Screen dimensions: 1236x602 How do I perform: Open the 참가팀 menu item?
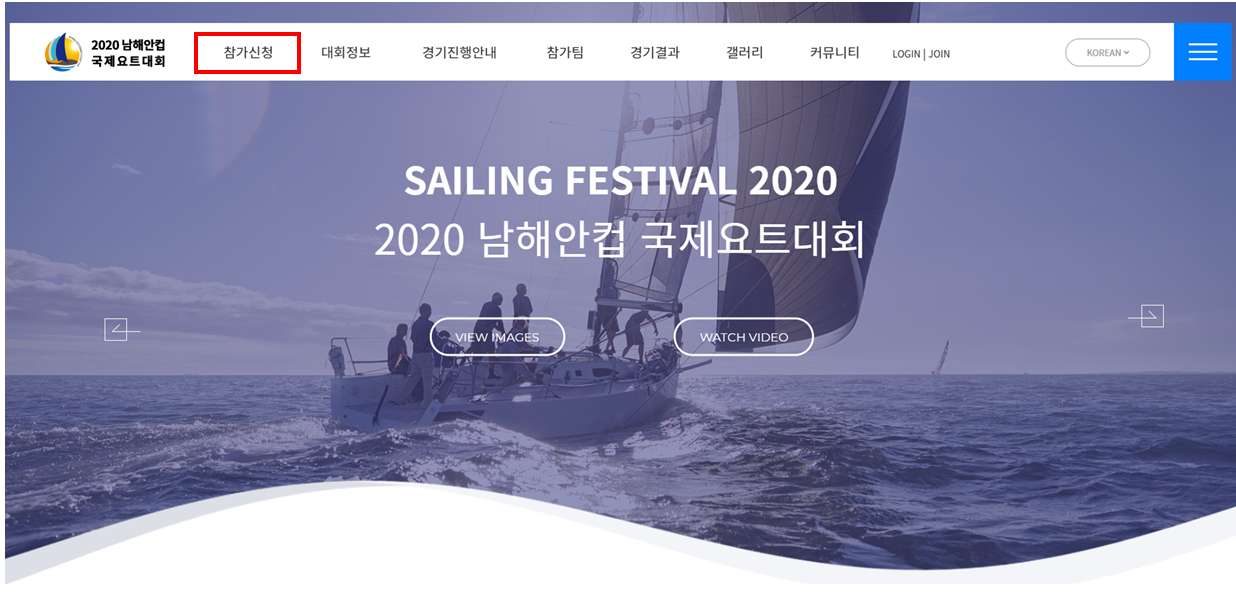pos(565,52)
